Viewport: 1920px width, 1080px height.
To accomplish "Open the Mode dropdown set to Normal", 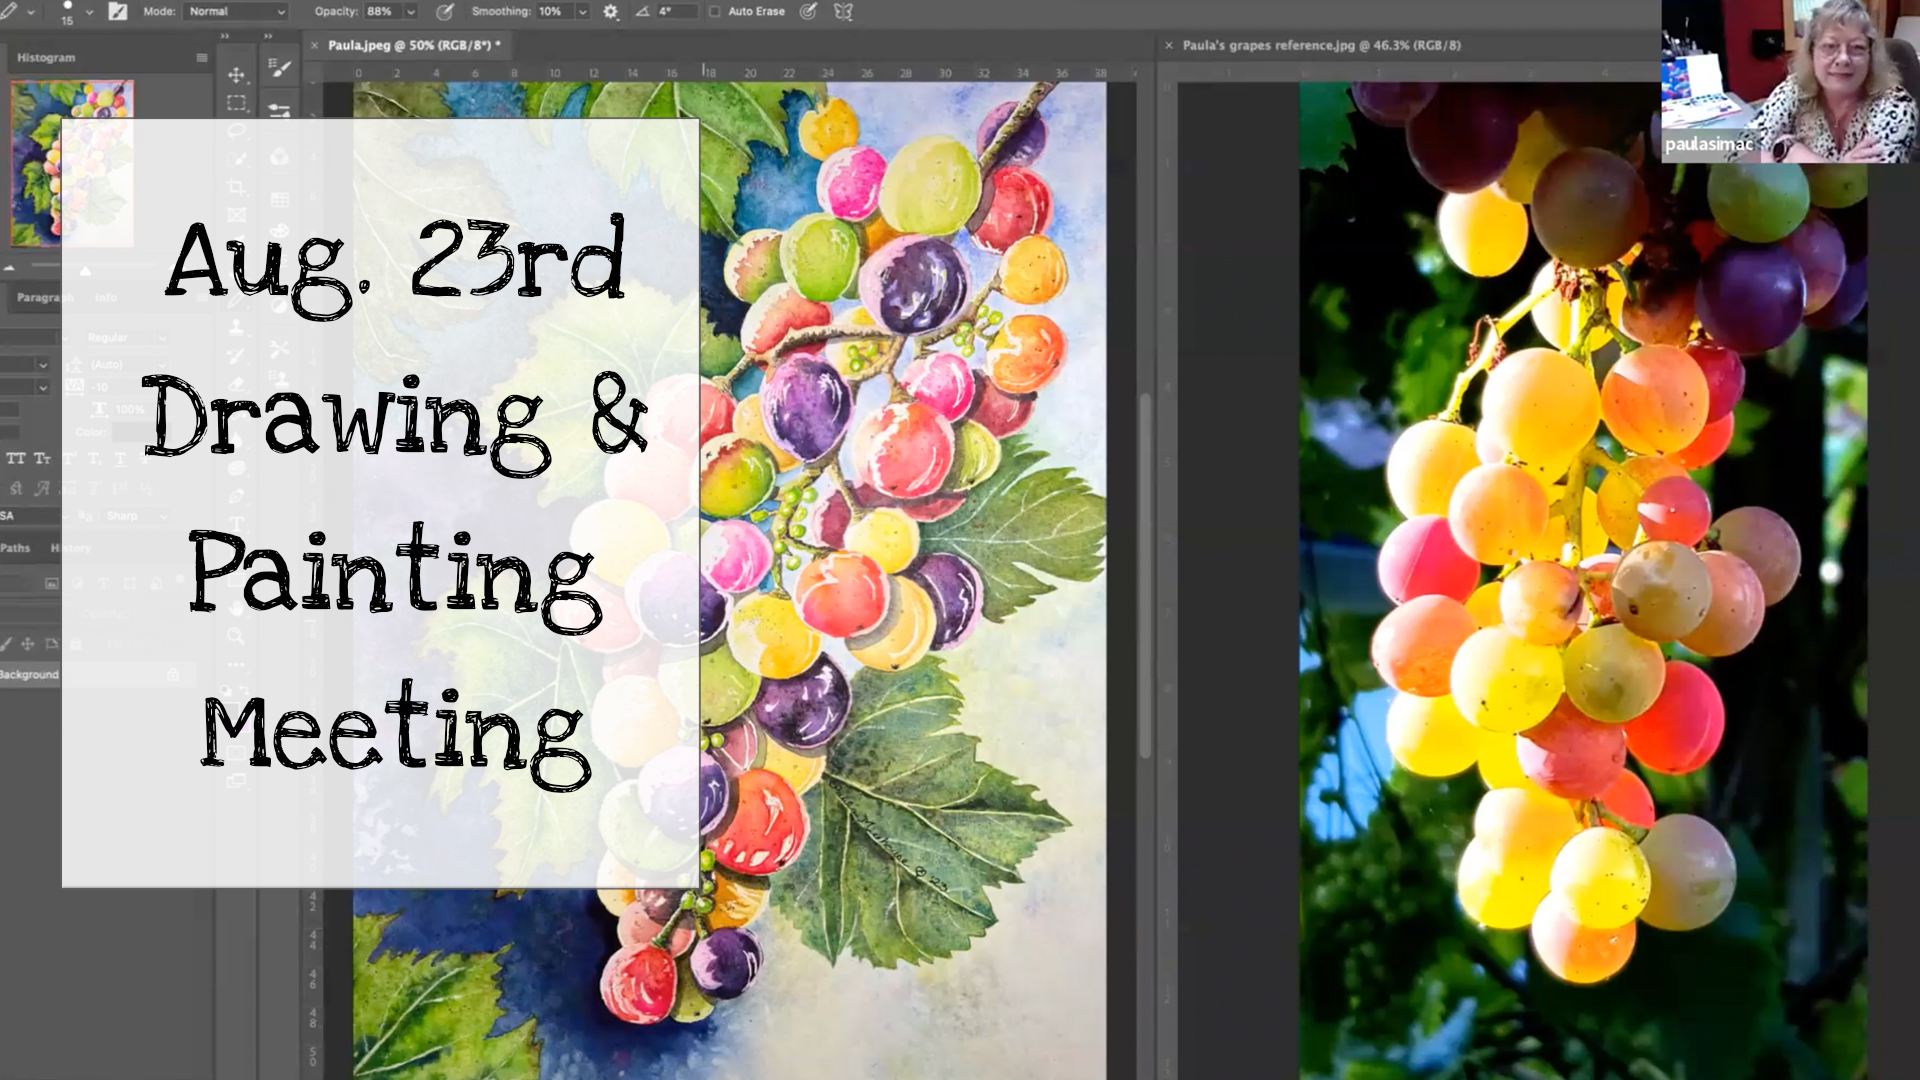I will (x=236, y=12).
